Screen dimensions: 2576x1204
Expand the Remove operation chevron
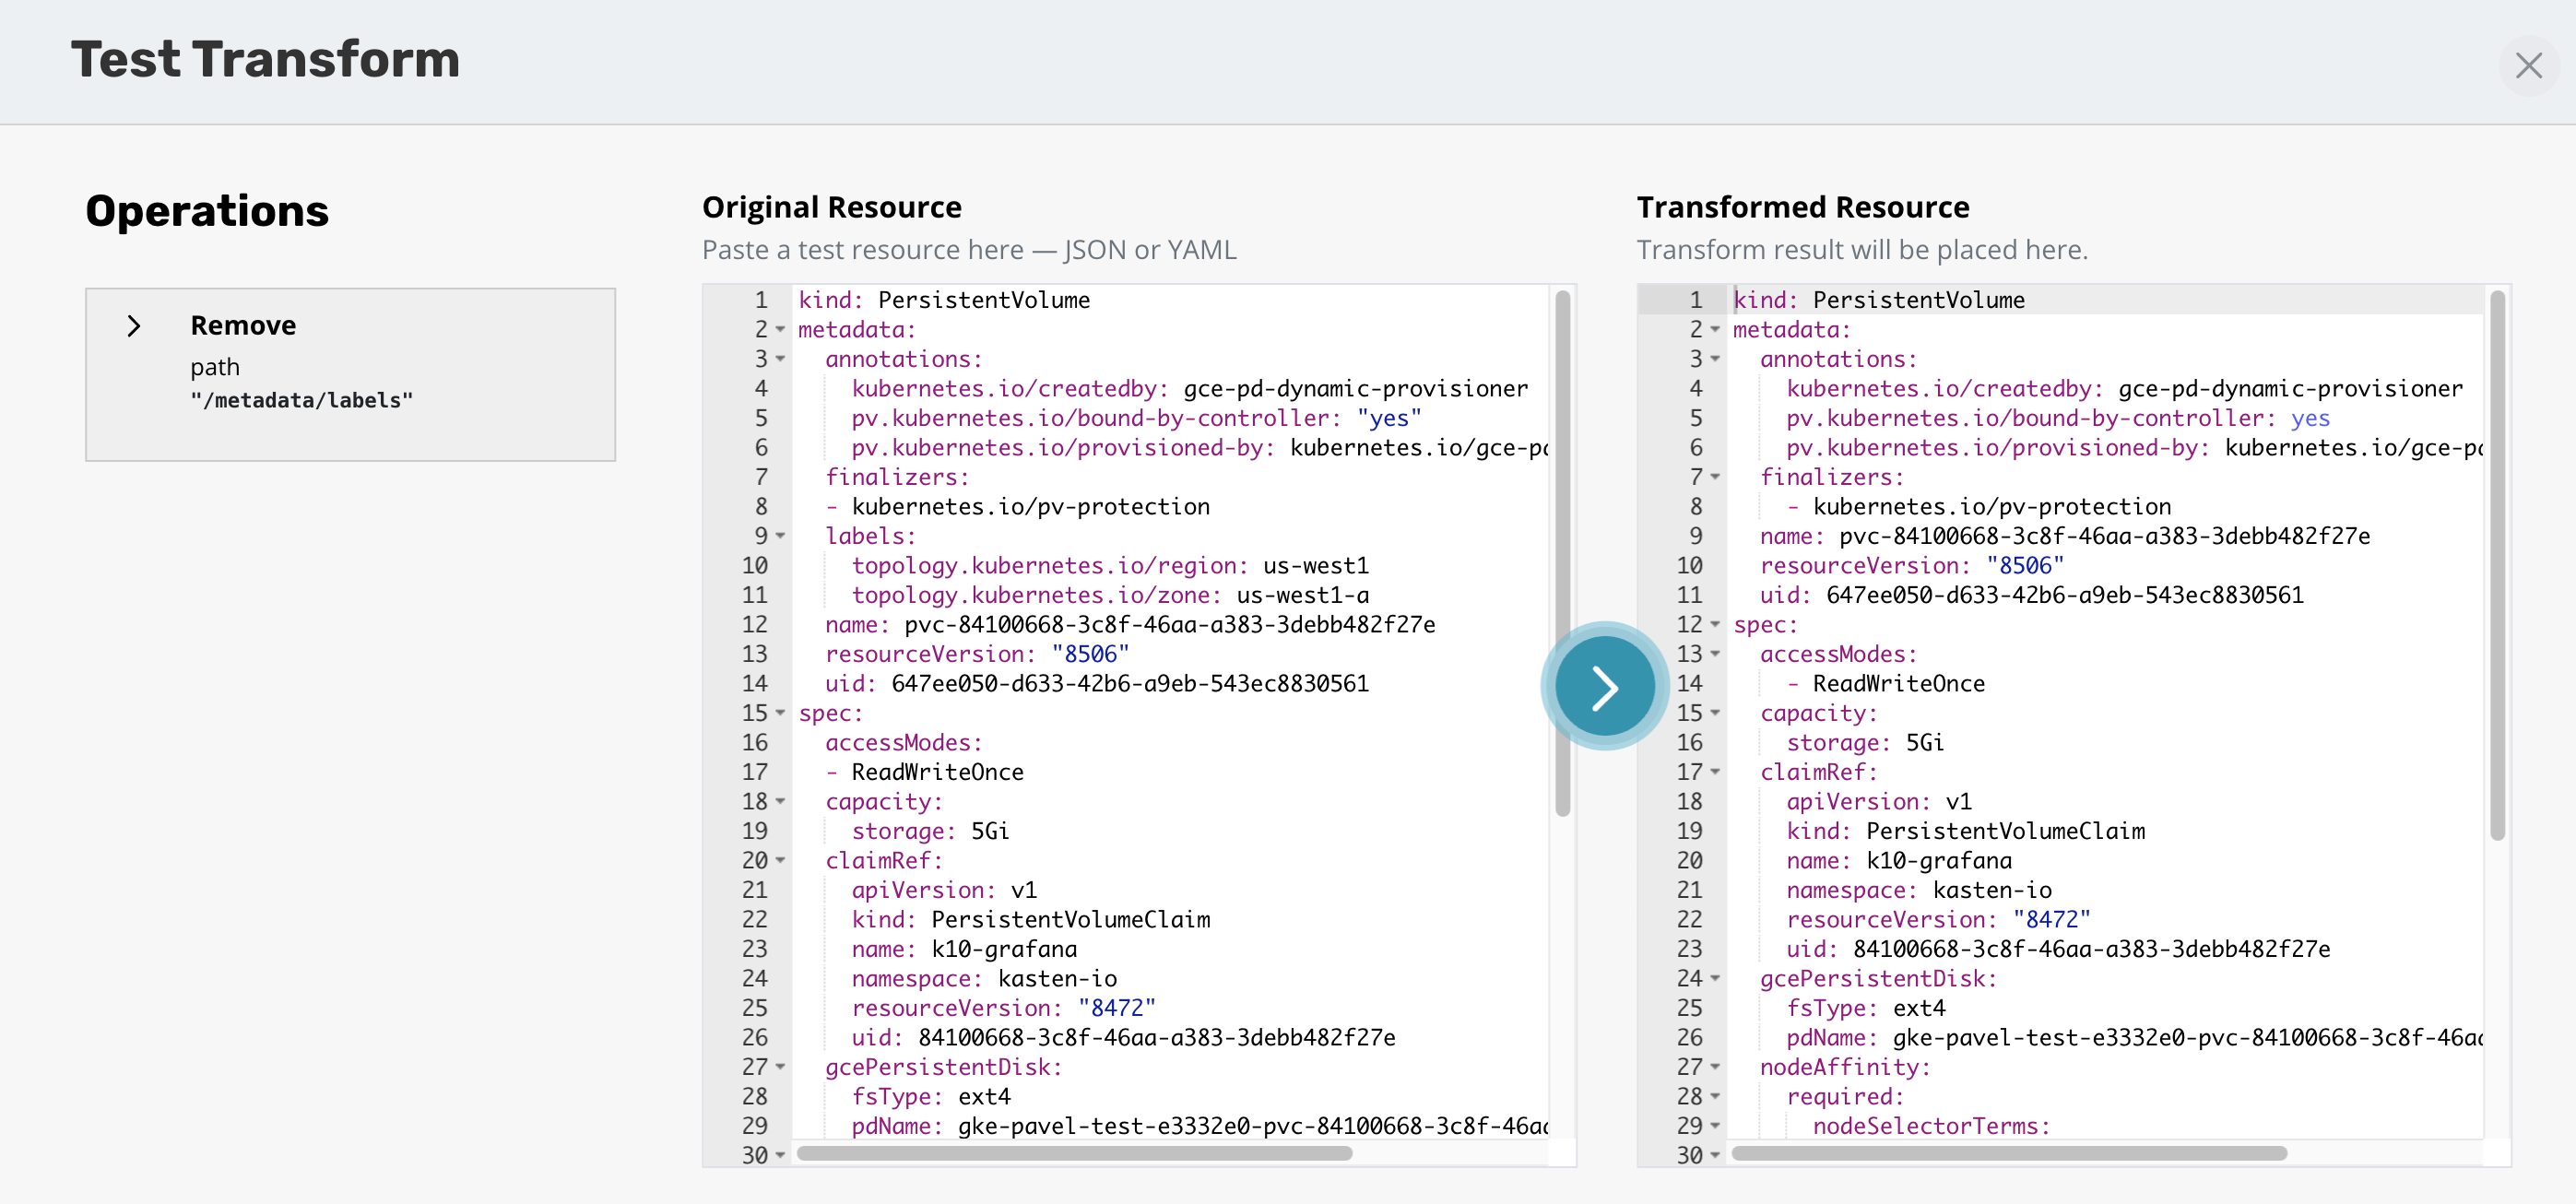pyautogui.click(x=134, y=326)
